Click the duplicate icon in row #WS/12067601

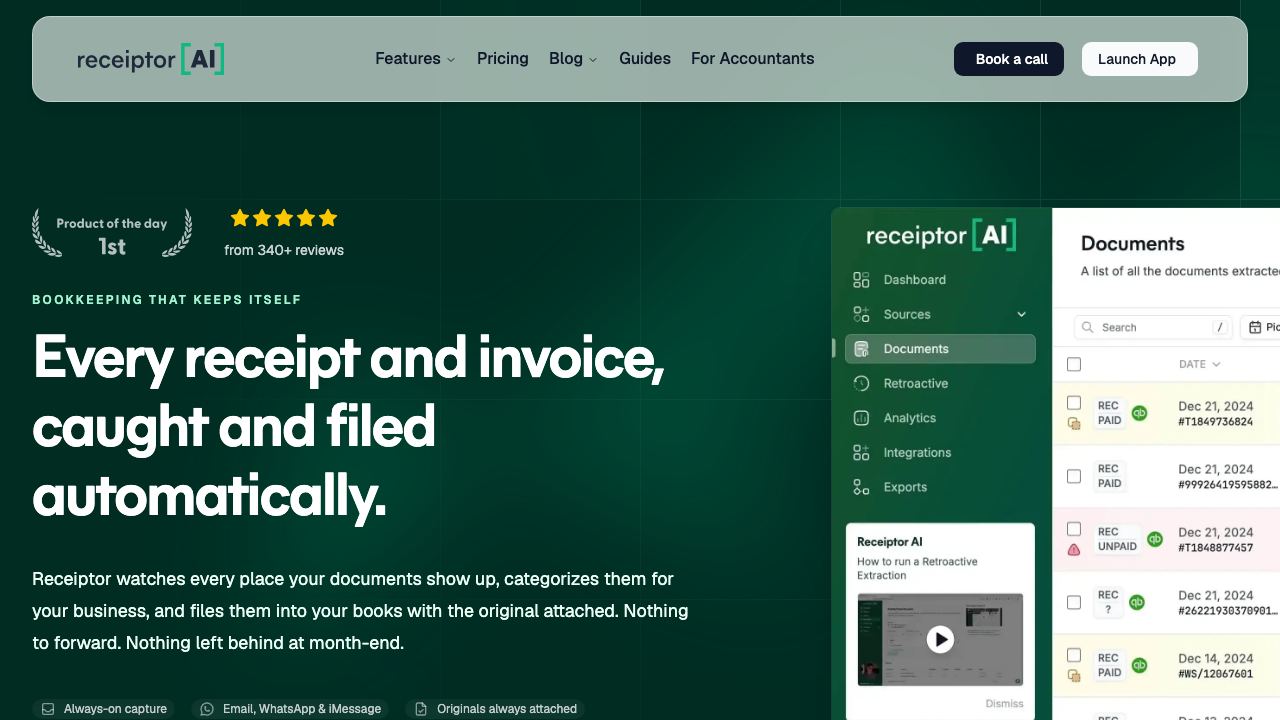(1074, 675)
